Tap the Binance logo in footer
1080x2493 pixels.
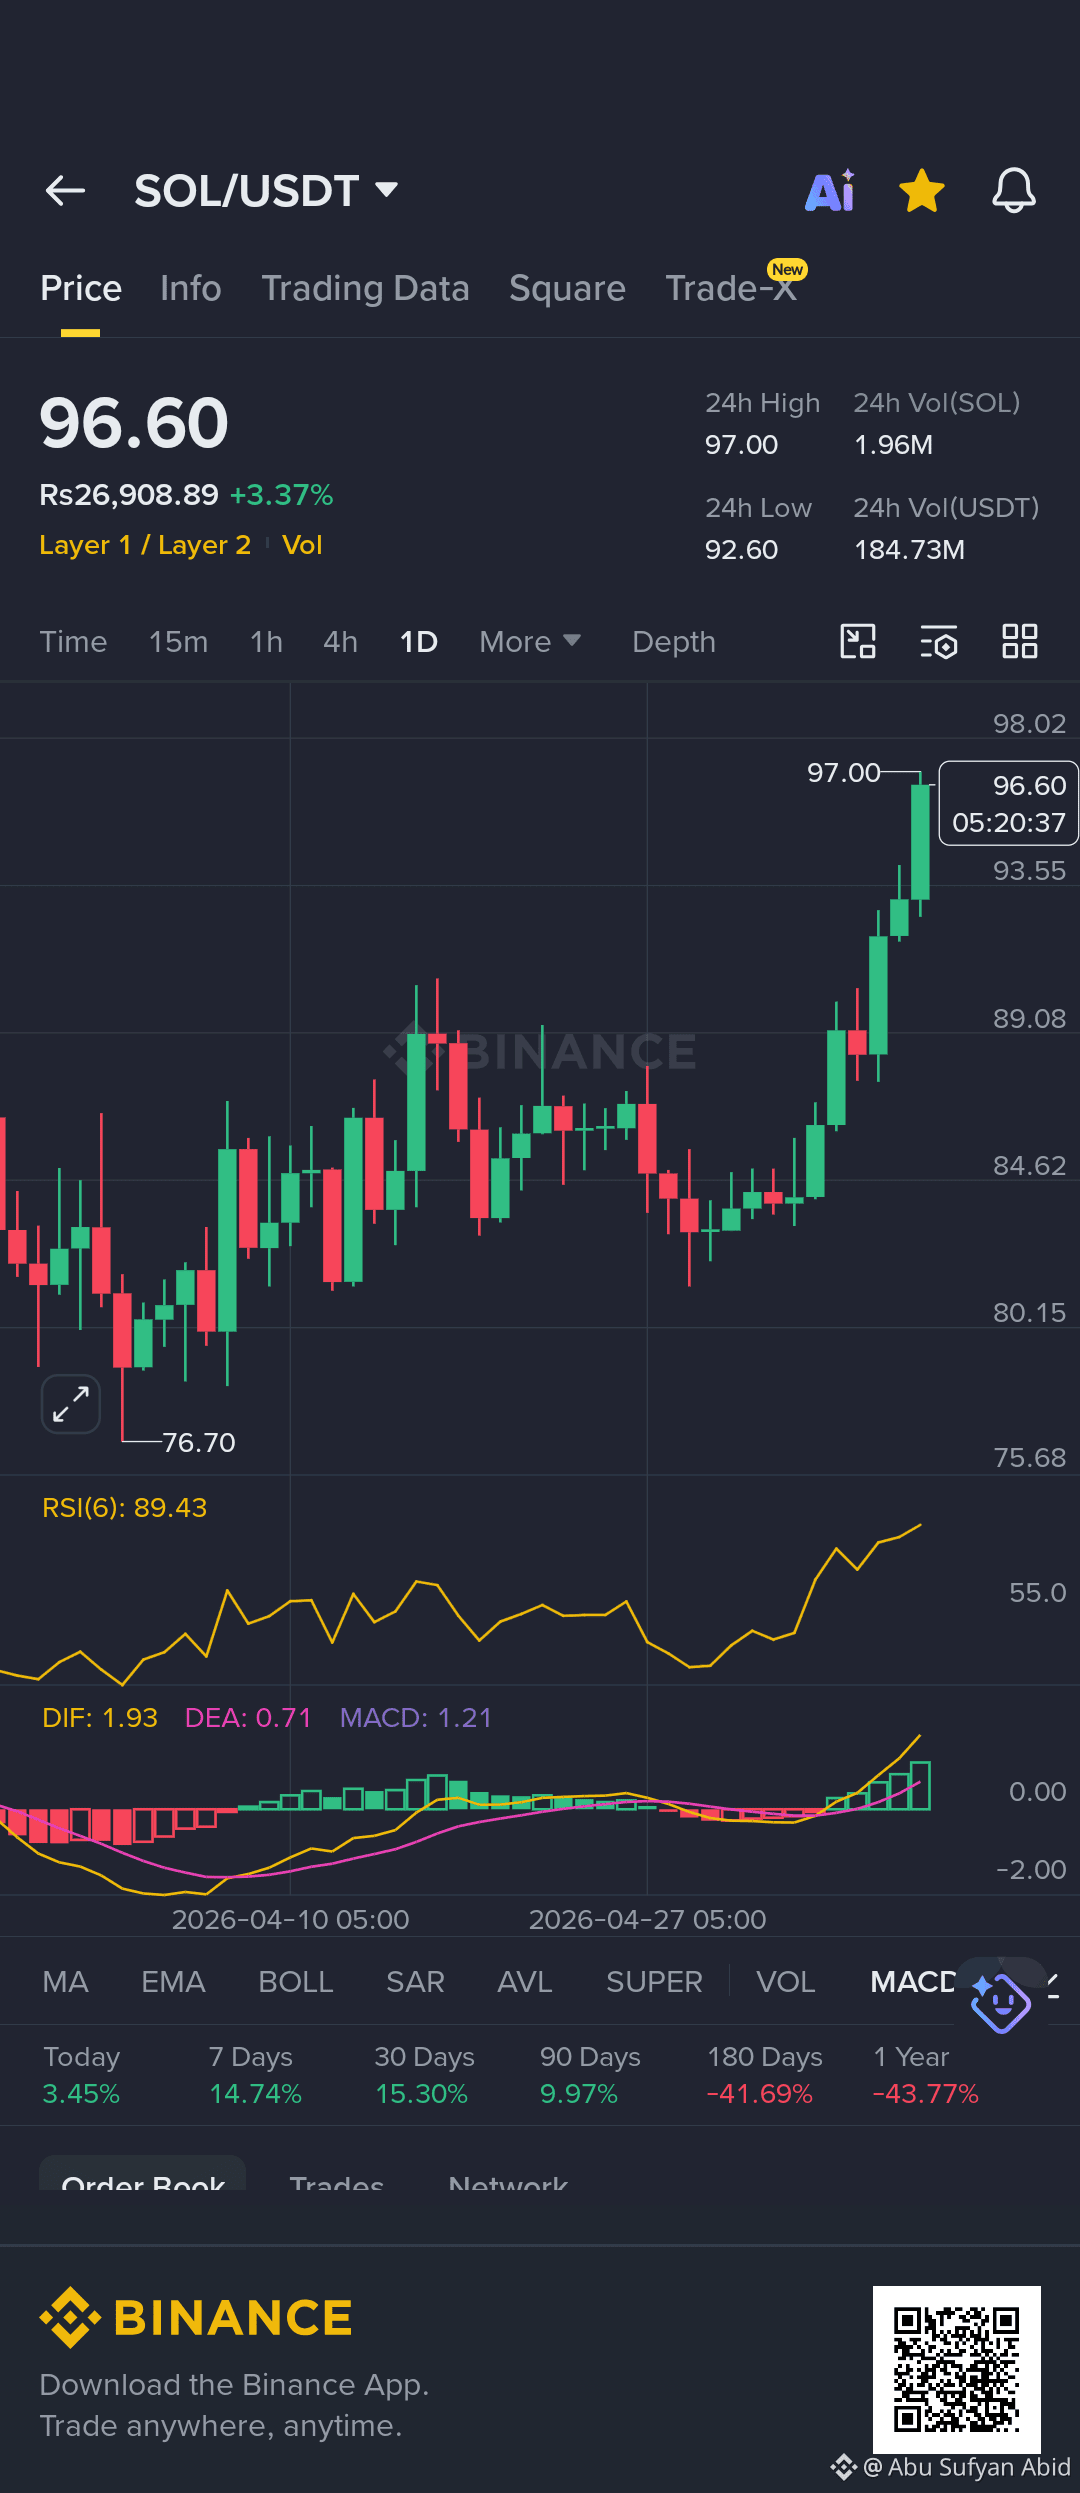pos(196,2317)
